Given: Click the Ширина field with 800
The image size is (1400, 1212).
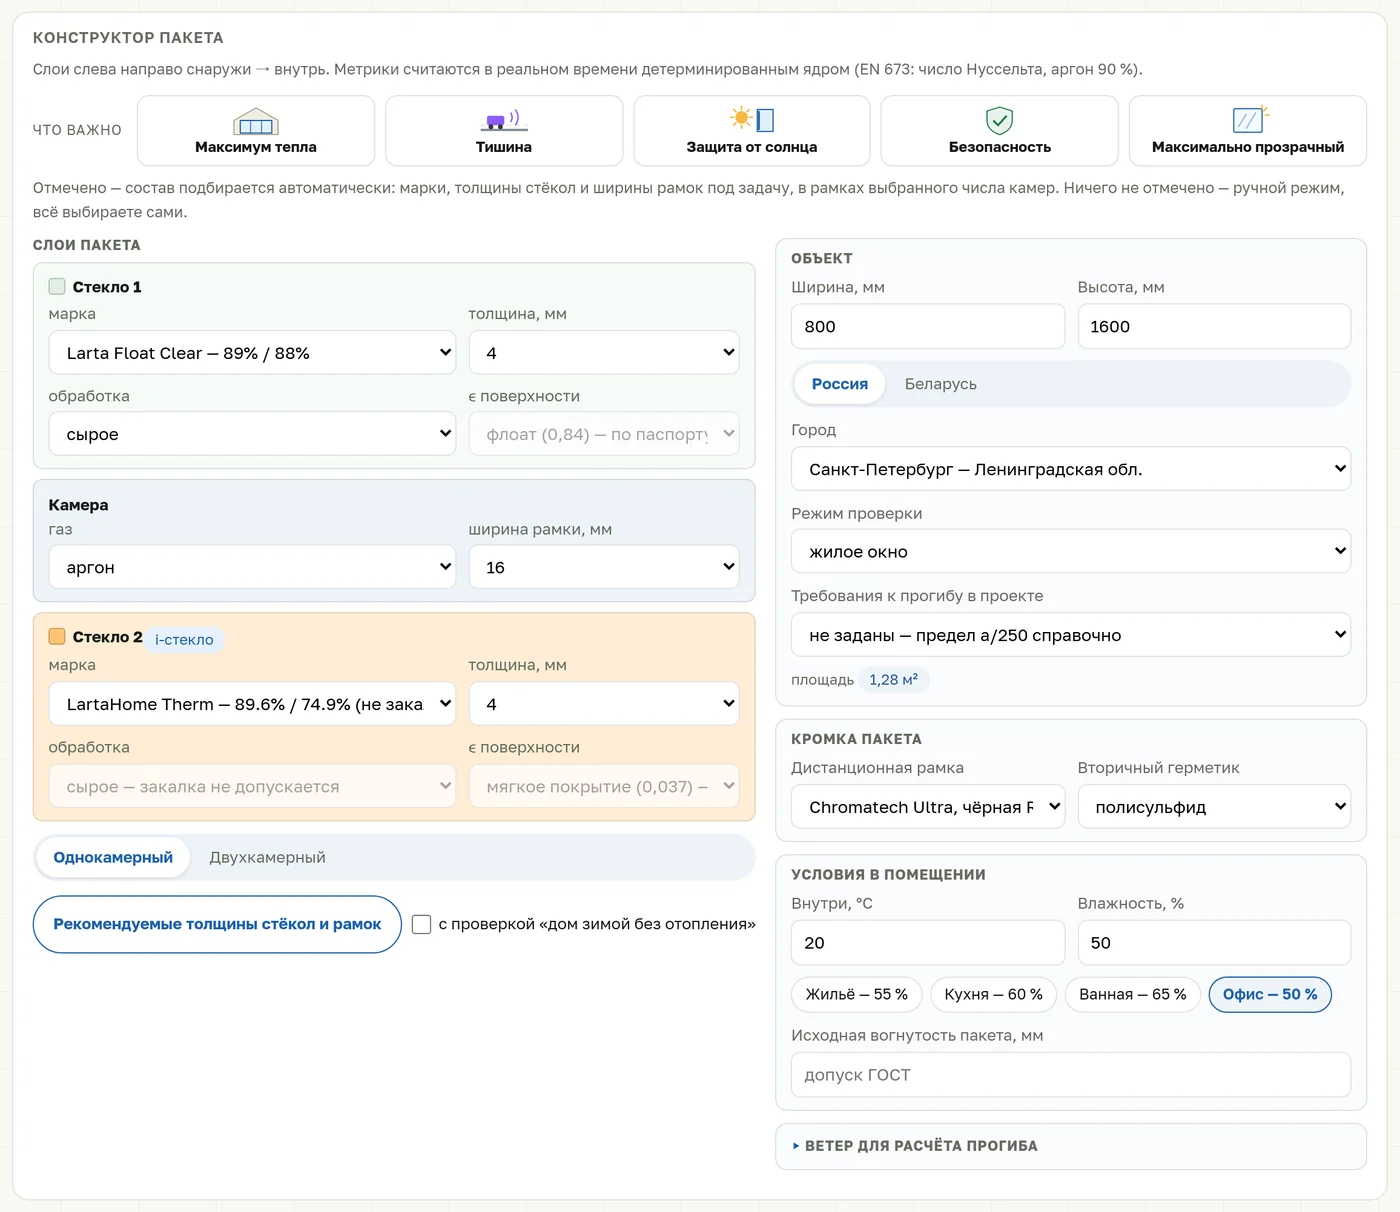Looking at the screenshot, I should pyautogui.click(x=928, y=327).
